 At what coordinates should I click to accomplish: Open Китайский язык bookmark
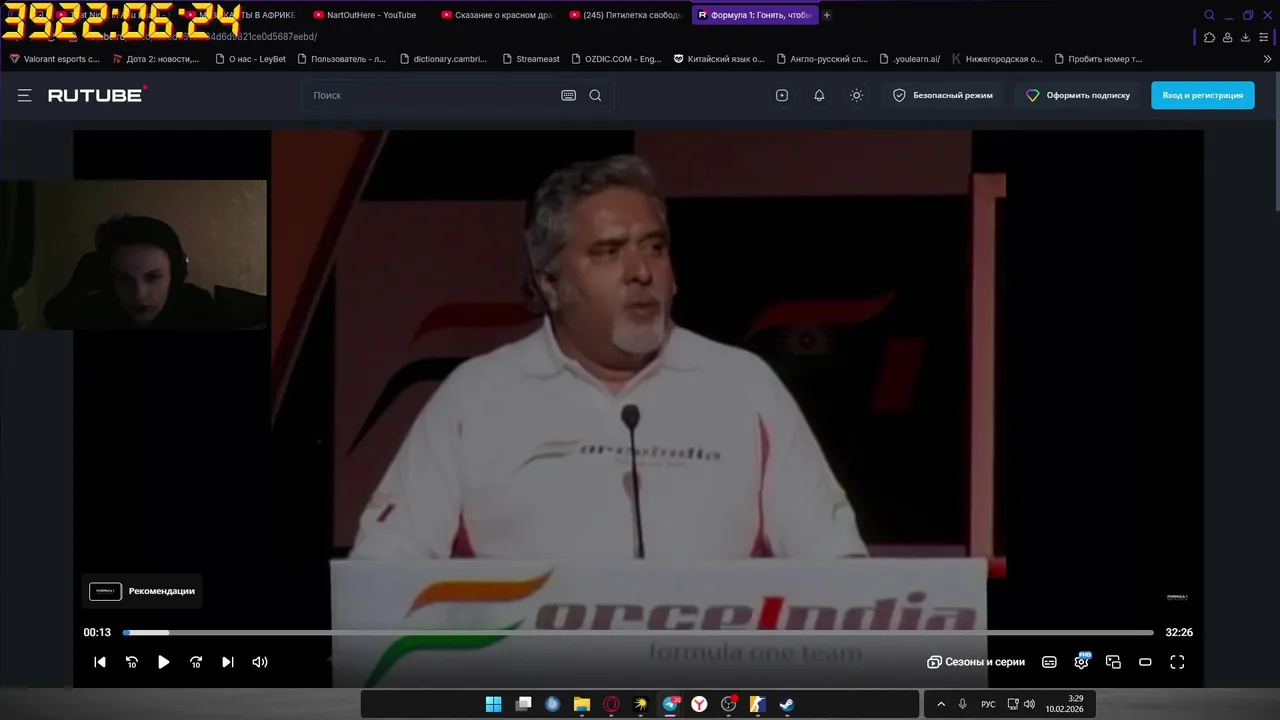point(719,59)
